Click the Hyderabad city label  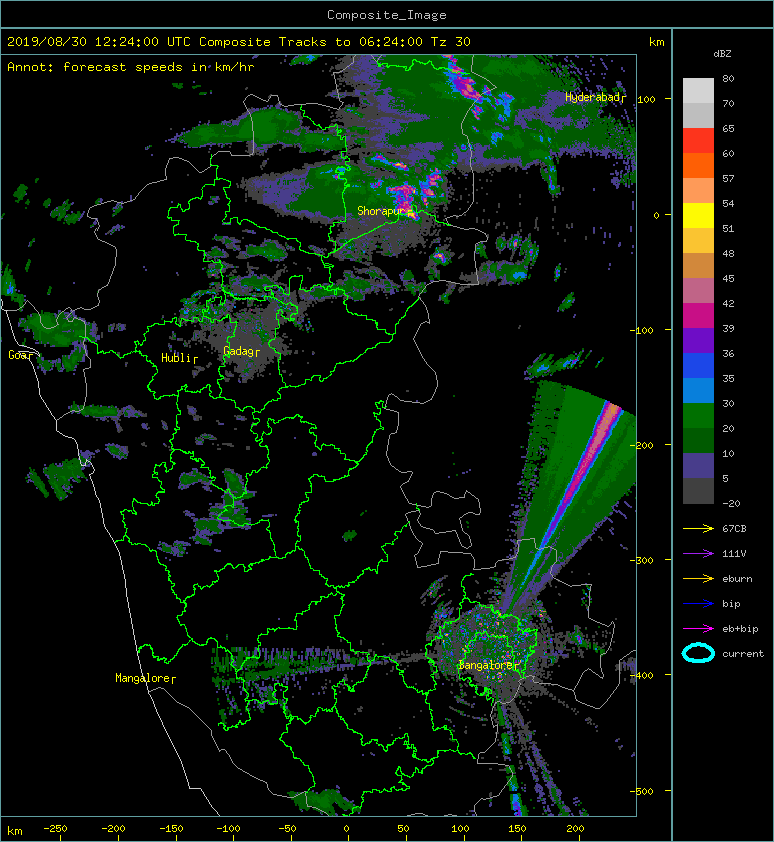click(594, 97)
